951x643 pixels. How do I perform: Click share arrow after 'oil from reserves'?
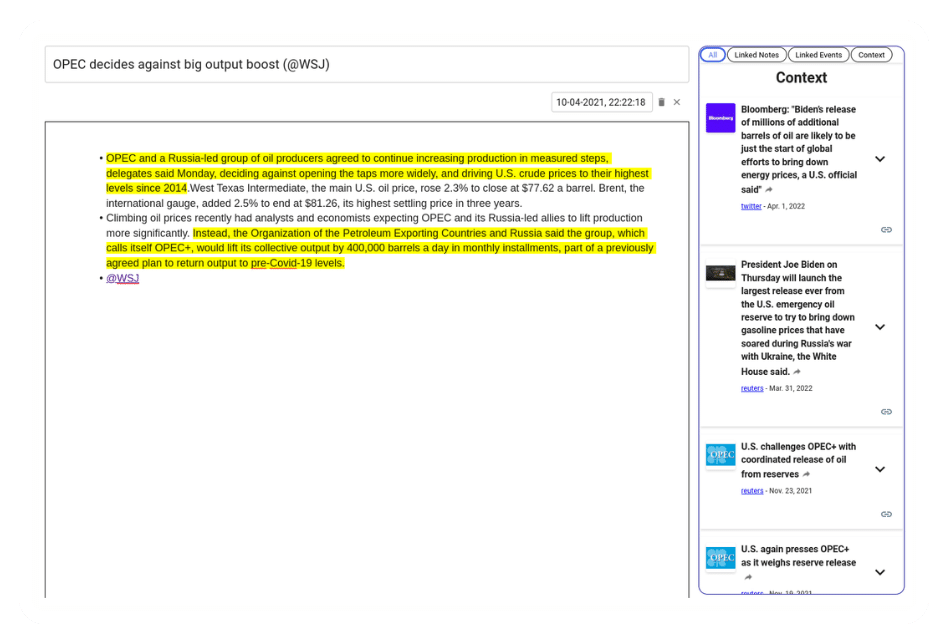806,475
